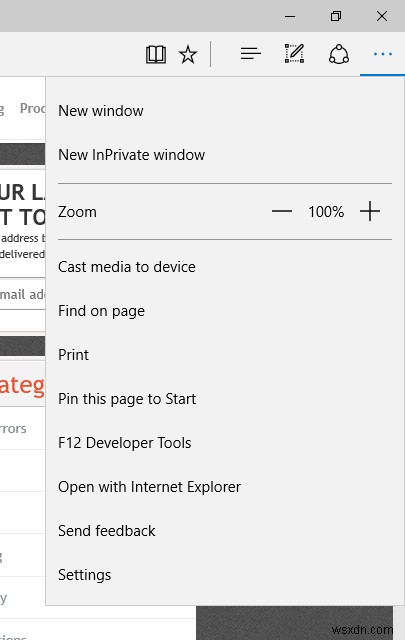Close the More actions ellipsis menu
The height and width of the screenshot is (640, 405).
point(383,54)
